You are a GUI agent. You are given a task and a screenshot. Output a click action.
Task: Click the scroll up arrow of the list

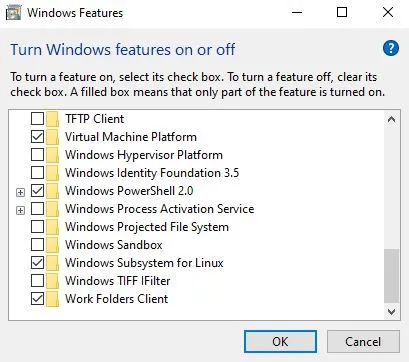[391, 119]
